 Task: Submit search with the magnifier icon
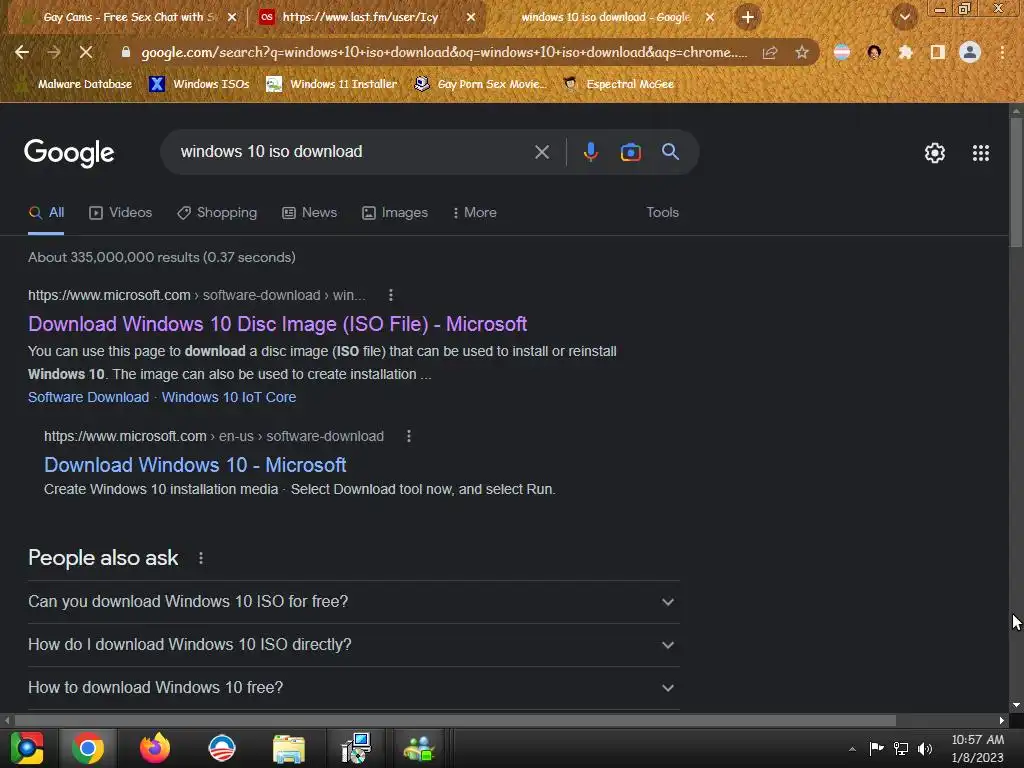coord(670,152)
